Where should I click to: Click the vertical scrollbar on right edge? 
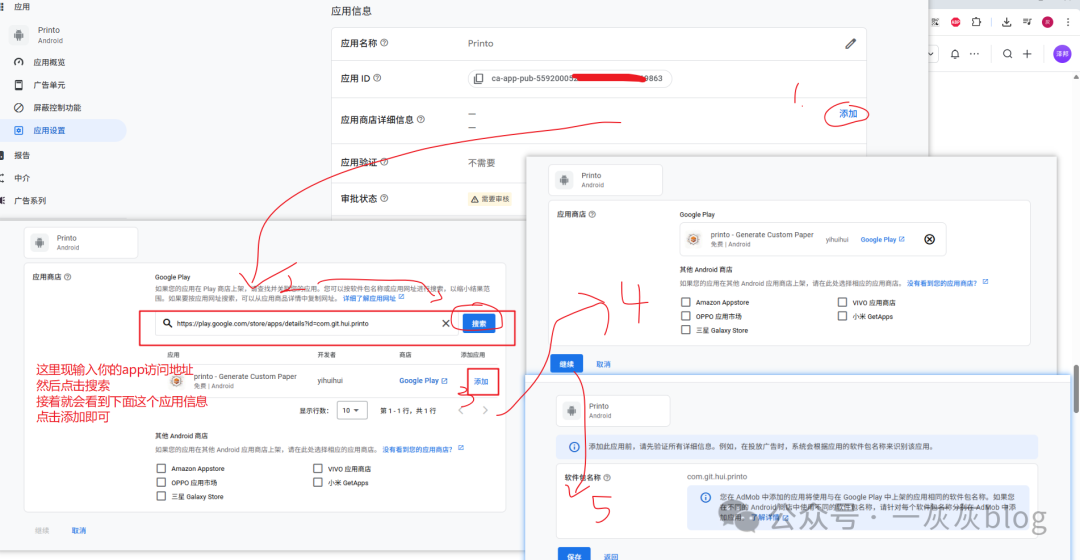(1076, 389)
